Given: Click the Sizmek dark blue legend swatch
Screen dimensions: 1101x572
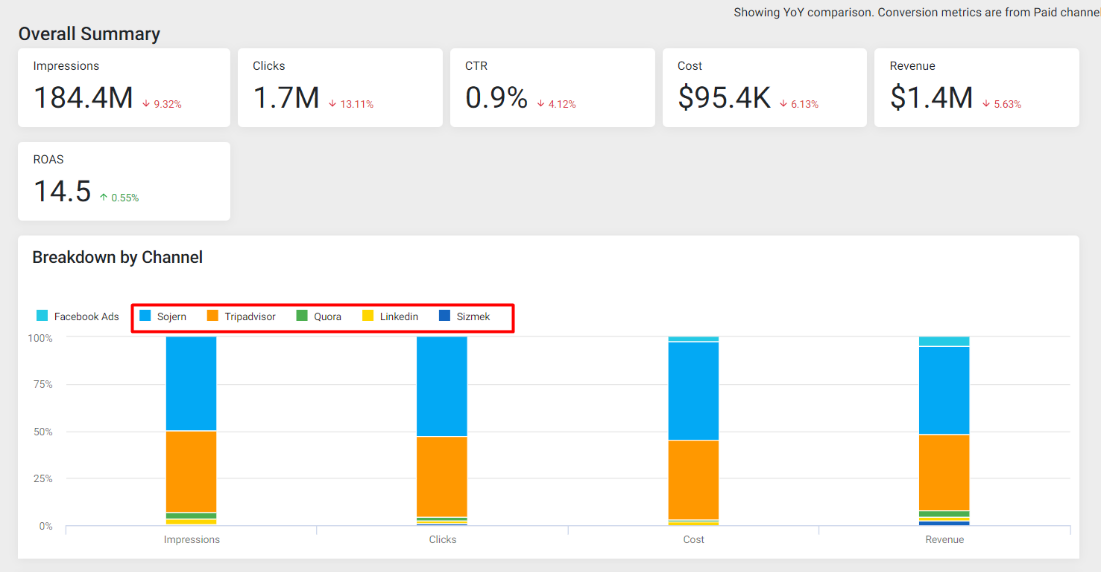Looking at the screenshot, I should click(x=444, y=316).
